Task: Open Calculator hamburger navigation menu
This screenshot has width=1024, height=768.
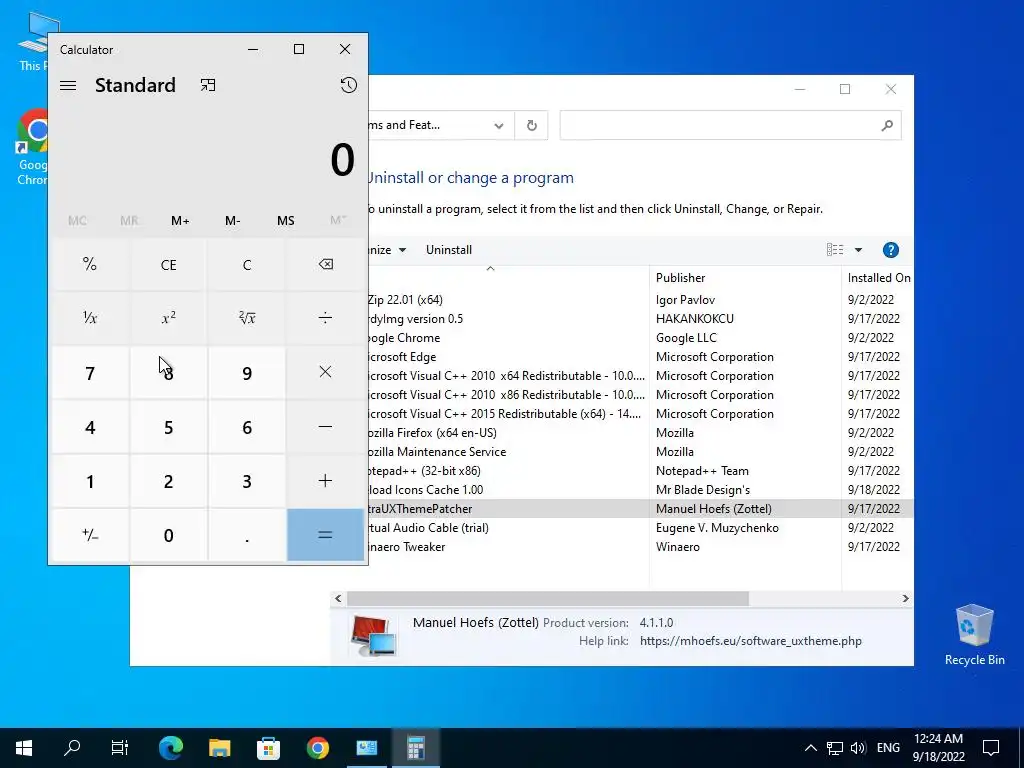Action: tap(68, 86)
